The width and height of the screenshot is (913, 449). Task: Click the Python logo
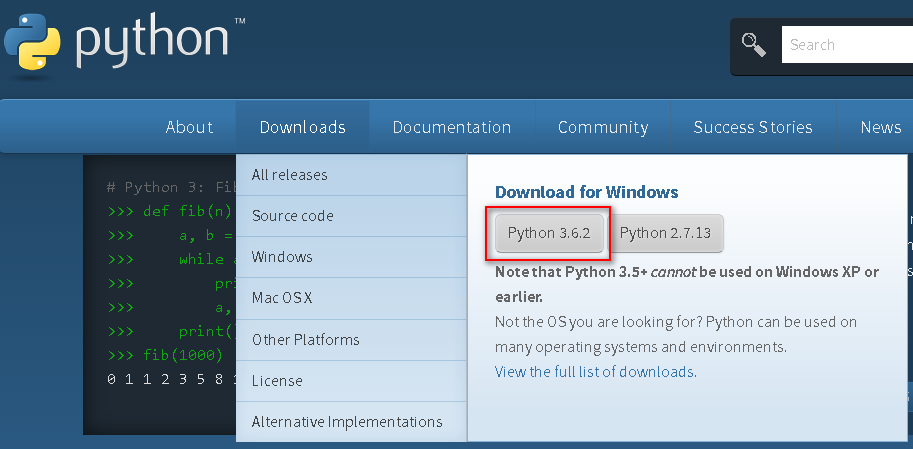click(124, 43)
